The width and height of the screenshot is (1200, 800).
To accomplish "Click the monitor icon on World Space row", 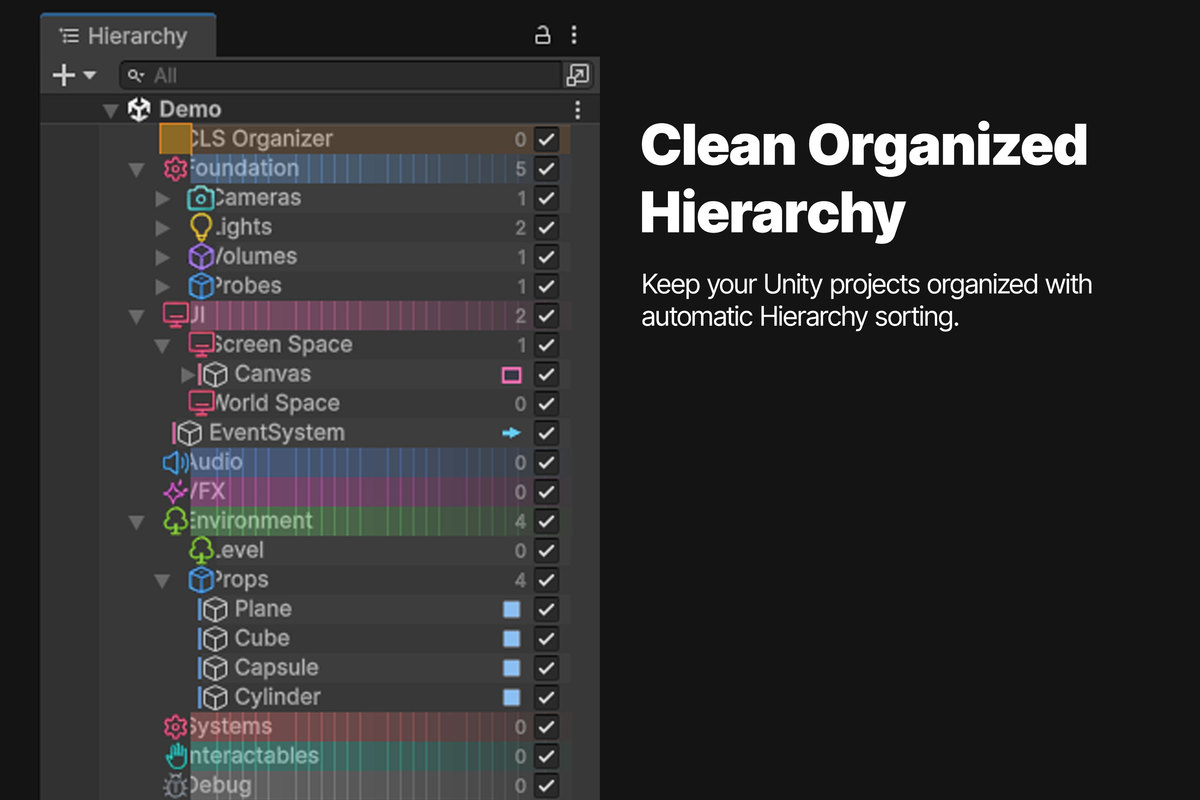I will (201, 403).
